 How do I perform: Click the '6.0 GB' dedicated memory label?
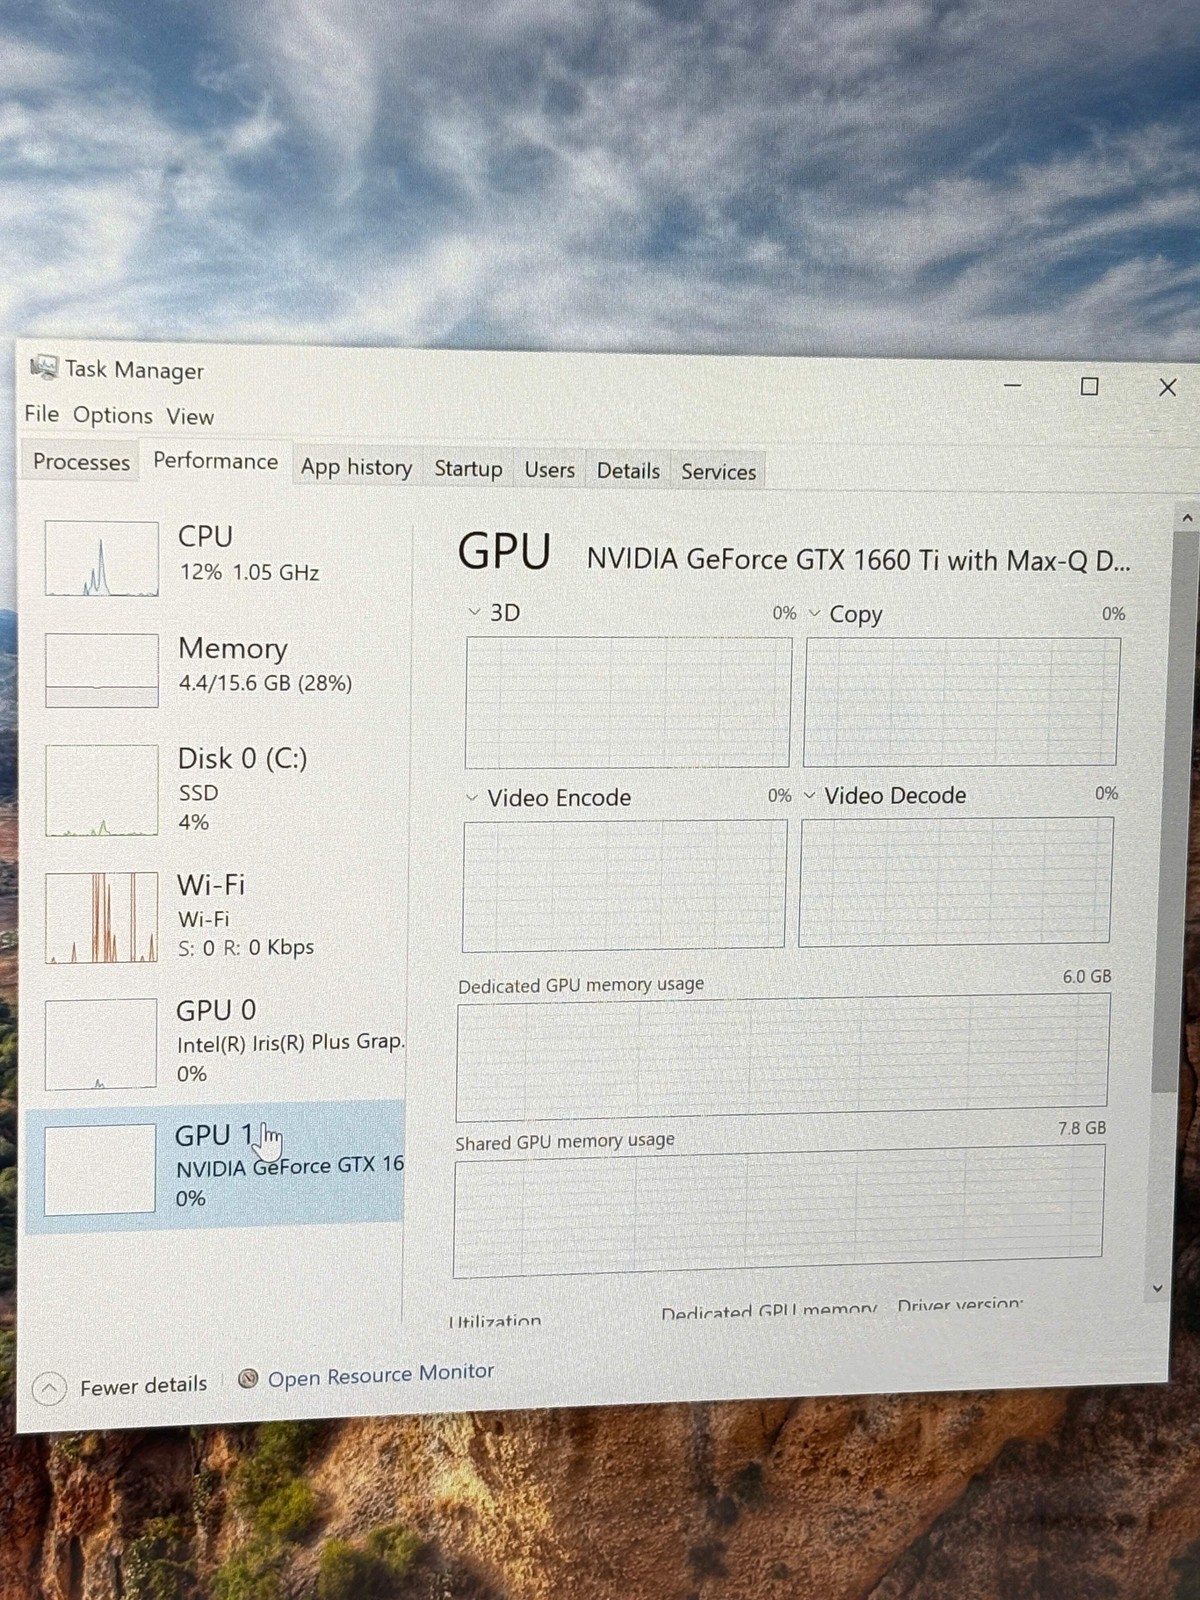pos(1087,976)
